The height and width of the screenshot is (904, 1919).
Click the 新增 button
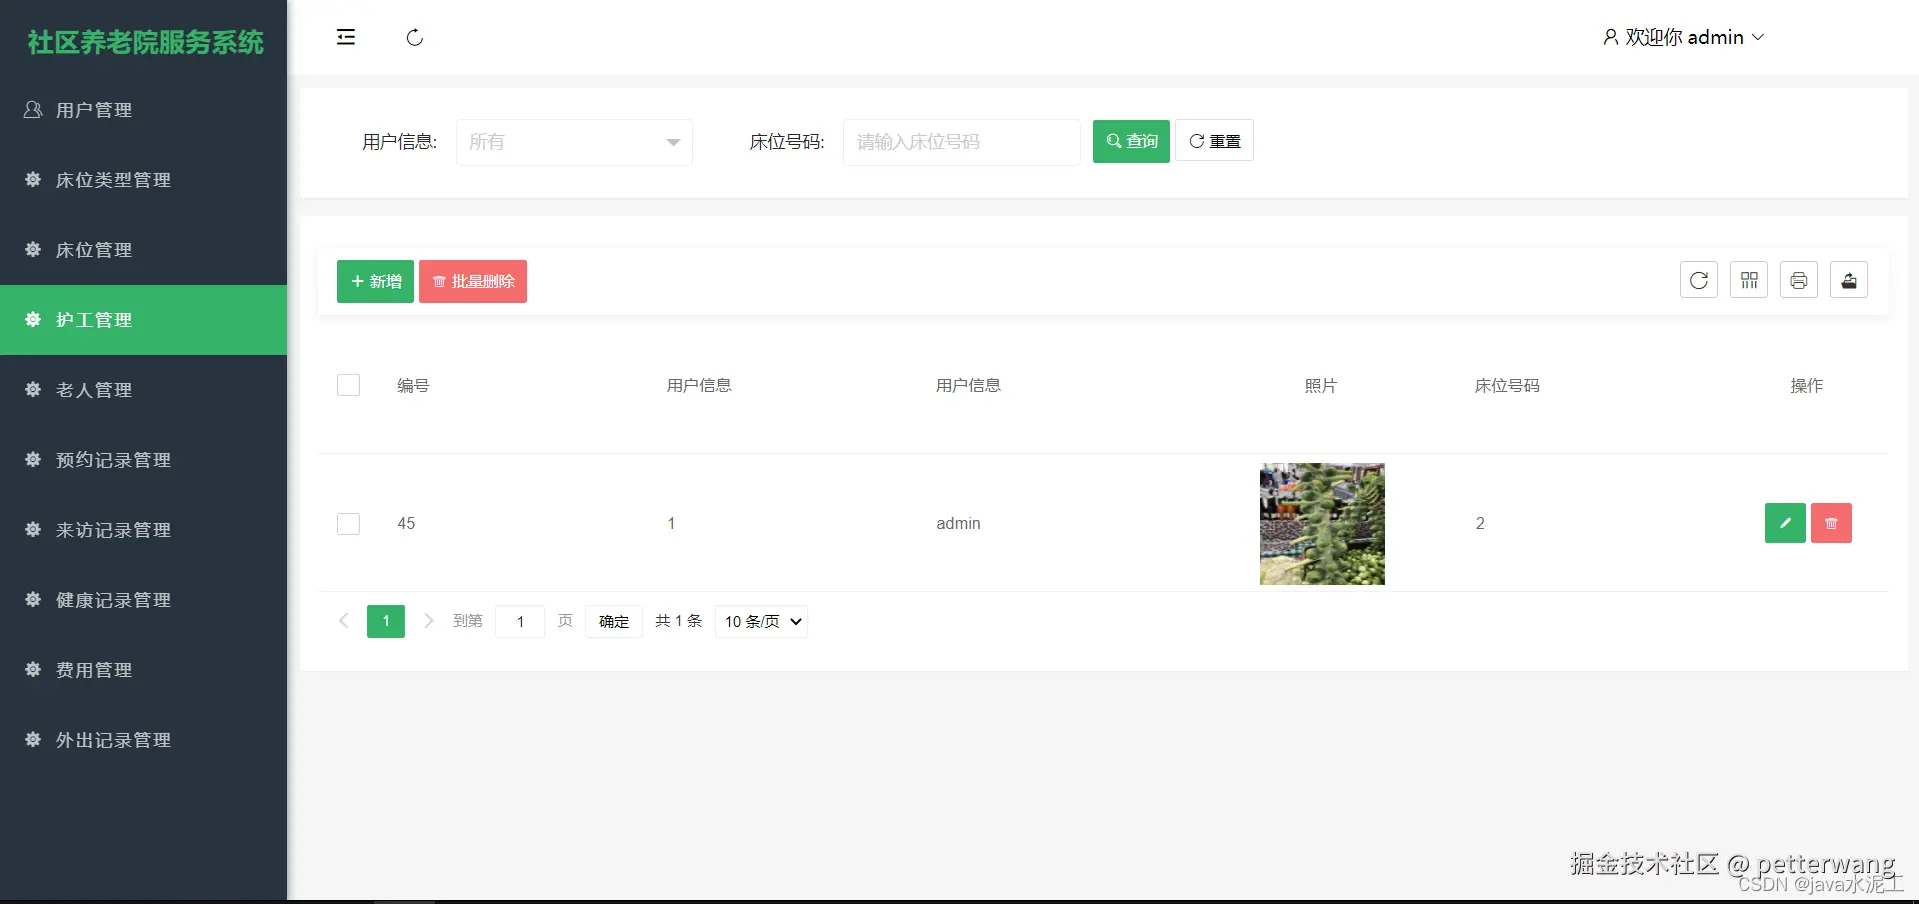coord(375,281)
